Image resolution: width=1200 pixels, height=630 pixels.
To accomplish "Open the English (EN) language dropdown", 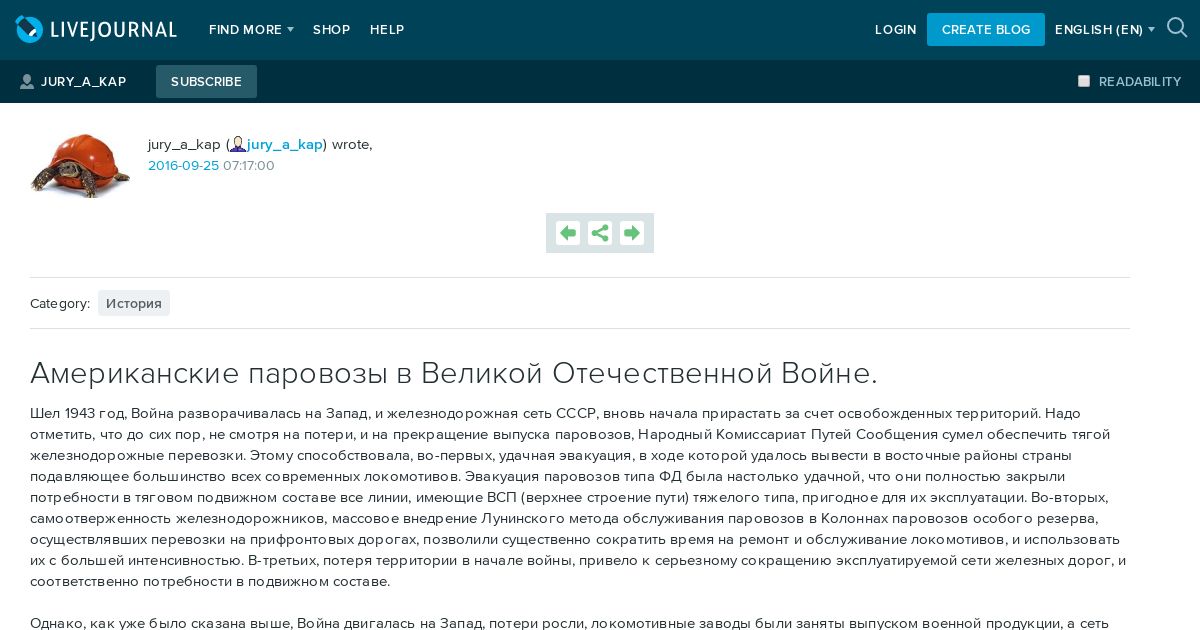I will pos(1104,30).
